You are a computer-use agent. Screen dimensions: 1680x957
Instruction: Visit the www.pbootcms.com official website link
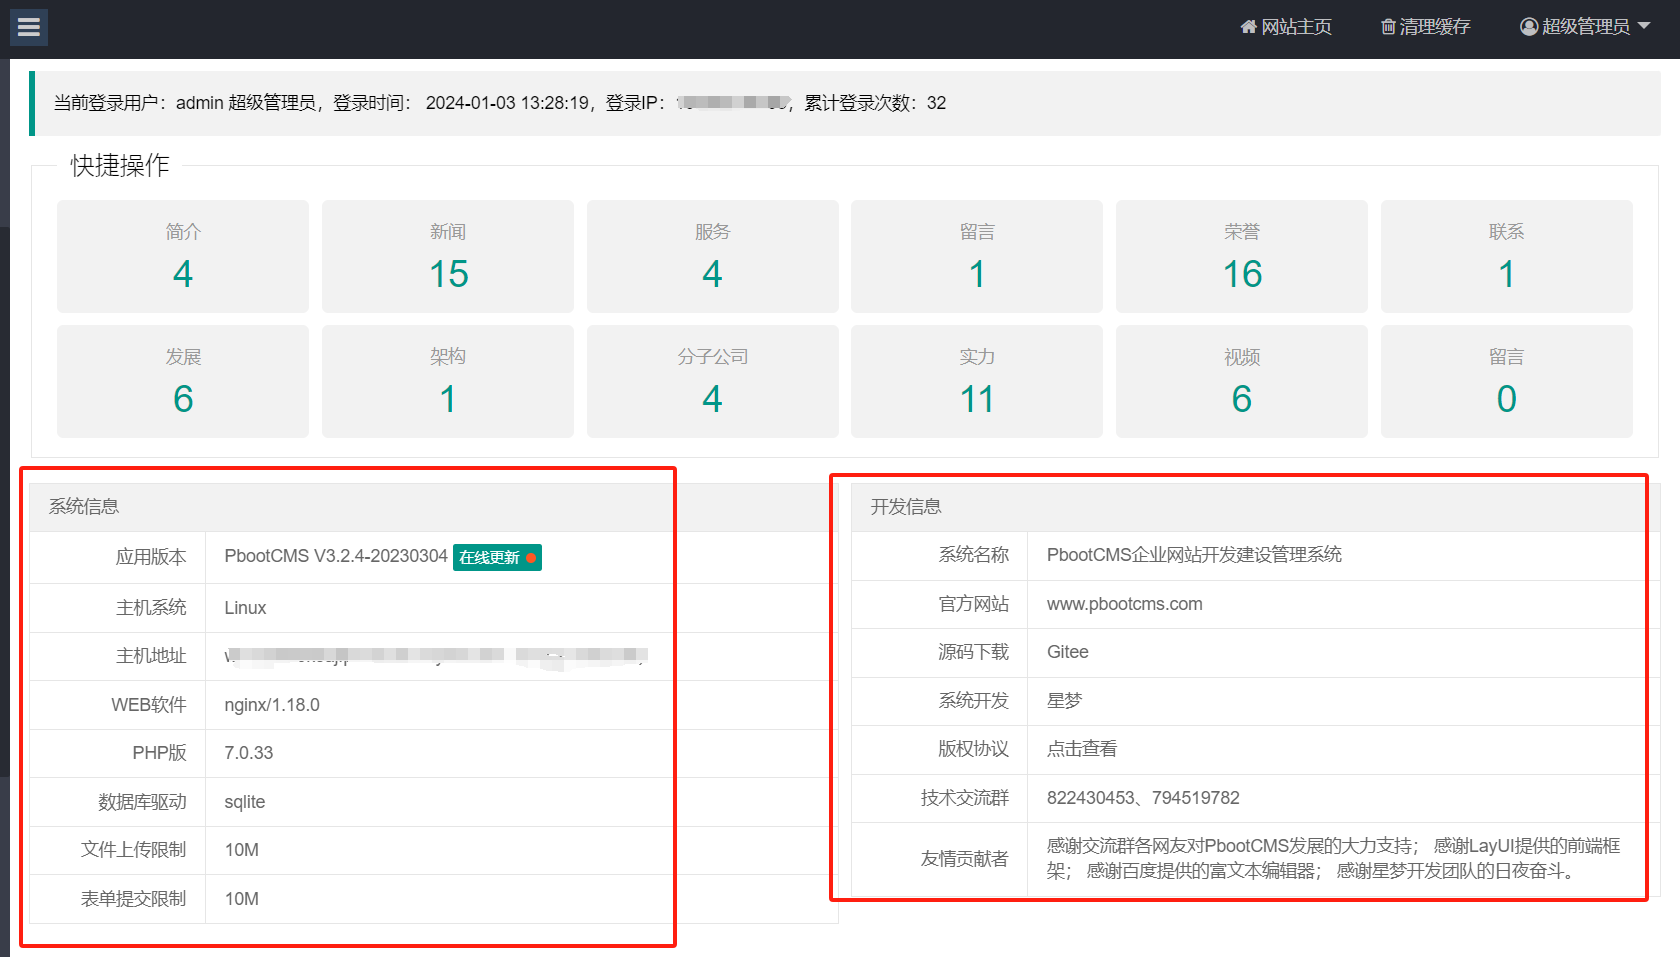click(1124, 604)
